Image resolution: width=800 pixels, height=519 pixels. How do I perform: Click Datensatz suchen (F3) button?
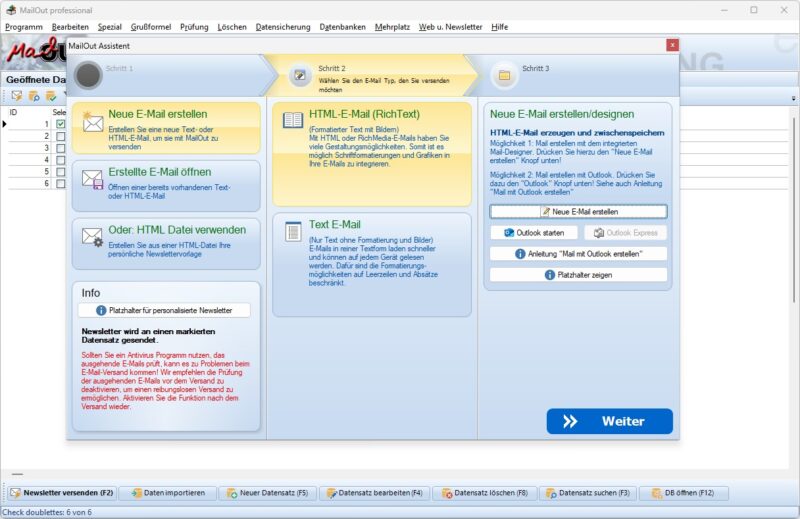click(588, 493)
